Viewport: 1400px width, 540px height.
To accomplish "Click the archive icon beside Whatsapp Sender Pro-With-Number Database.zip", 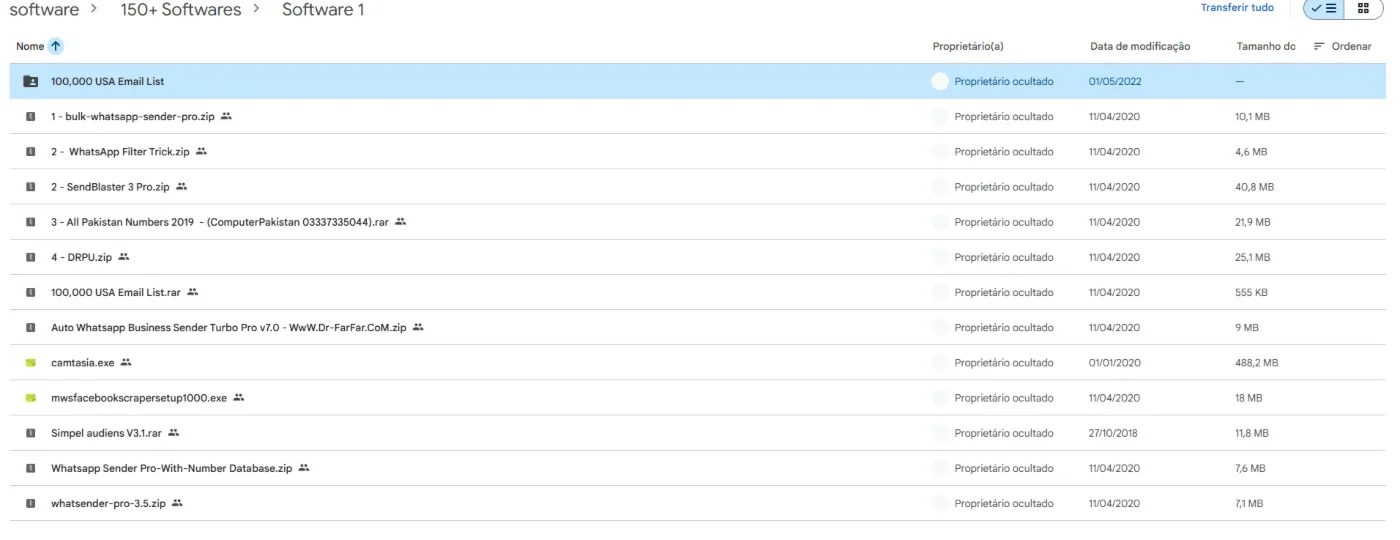I will pos(31,468).
